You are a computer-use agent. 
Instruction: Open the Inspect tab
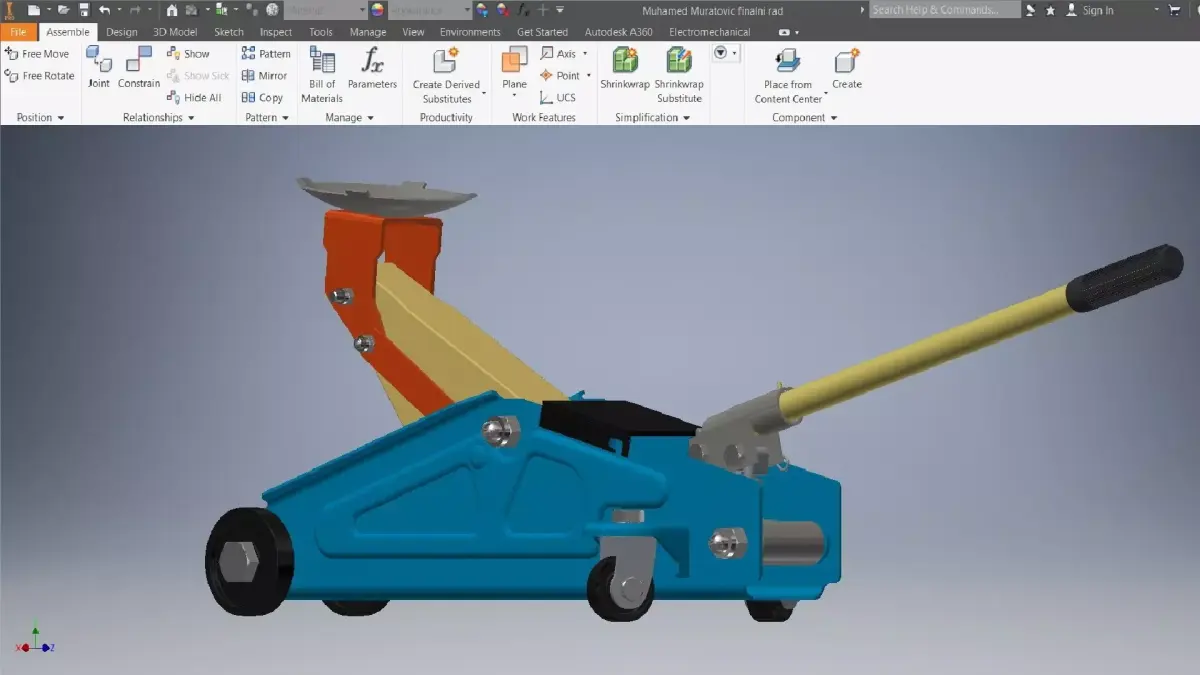(x=276, y=32)
